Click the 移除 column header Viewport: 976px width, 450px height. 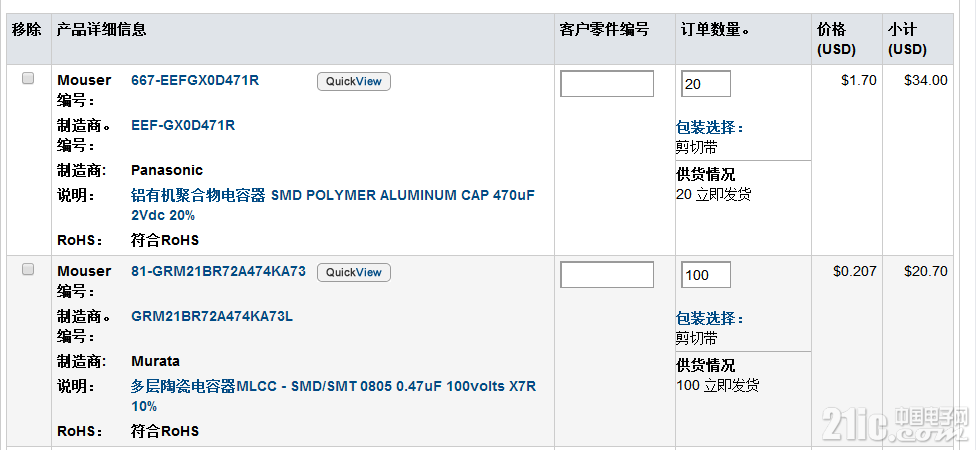pos(27,29)
